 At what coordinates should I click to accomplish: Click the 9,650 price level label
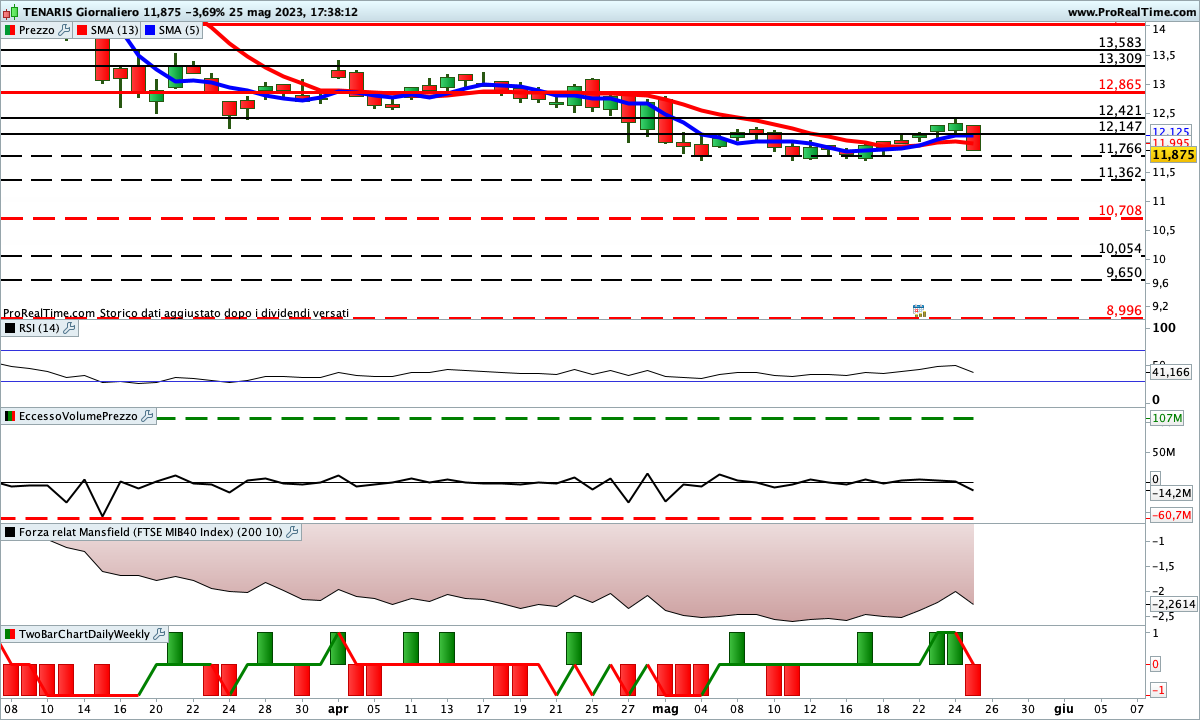coord(1124,273)
